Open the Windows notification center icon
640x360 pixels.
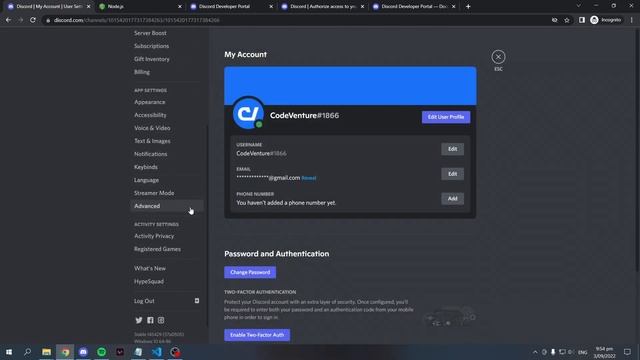coord(627,352)
